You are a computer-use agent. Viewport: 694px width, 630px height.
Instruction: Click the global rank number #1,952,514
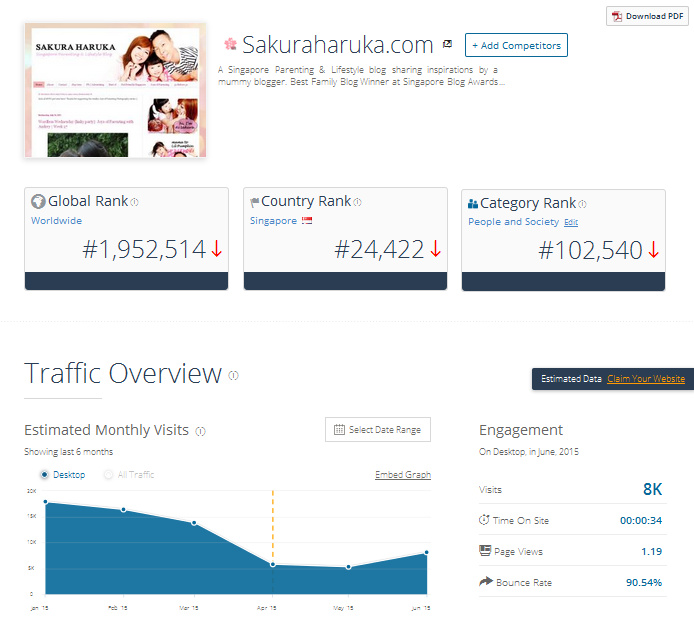[x=144, y=249]
